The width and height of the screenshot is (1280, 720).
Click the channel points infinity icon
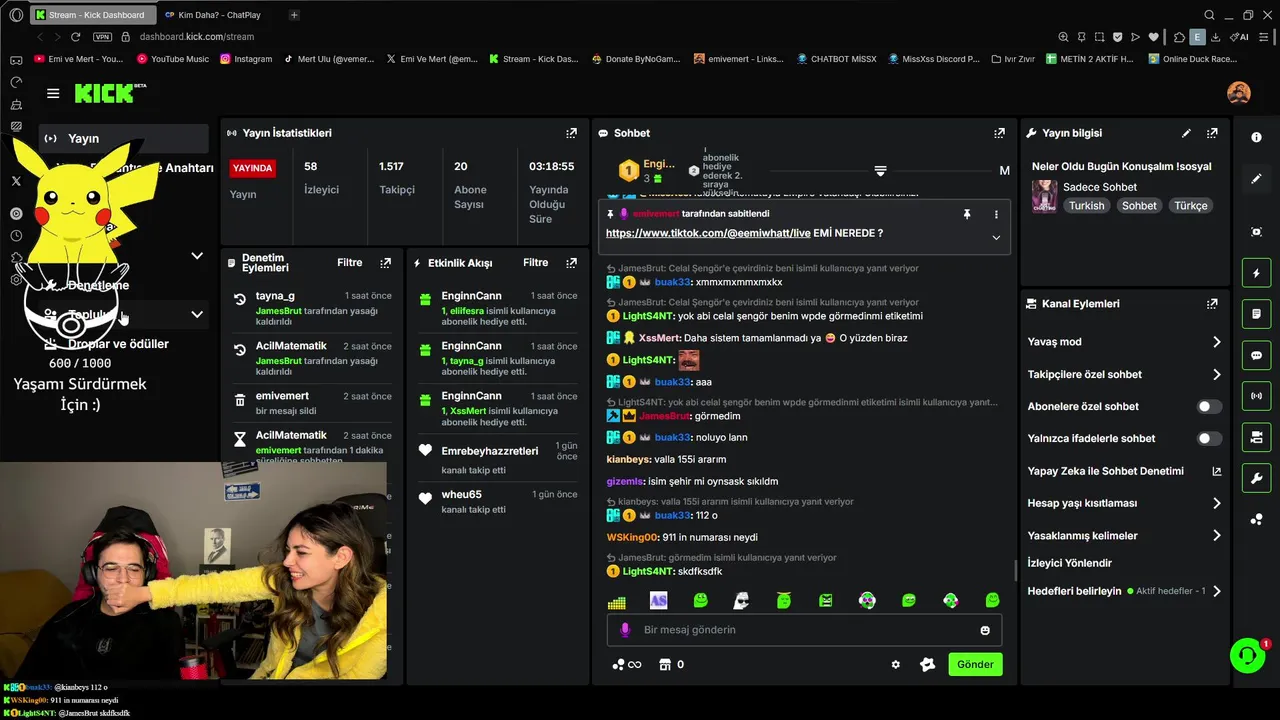pos(627,664)
